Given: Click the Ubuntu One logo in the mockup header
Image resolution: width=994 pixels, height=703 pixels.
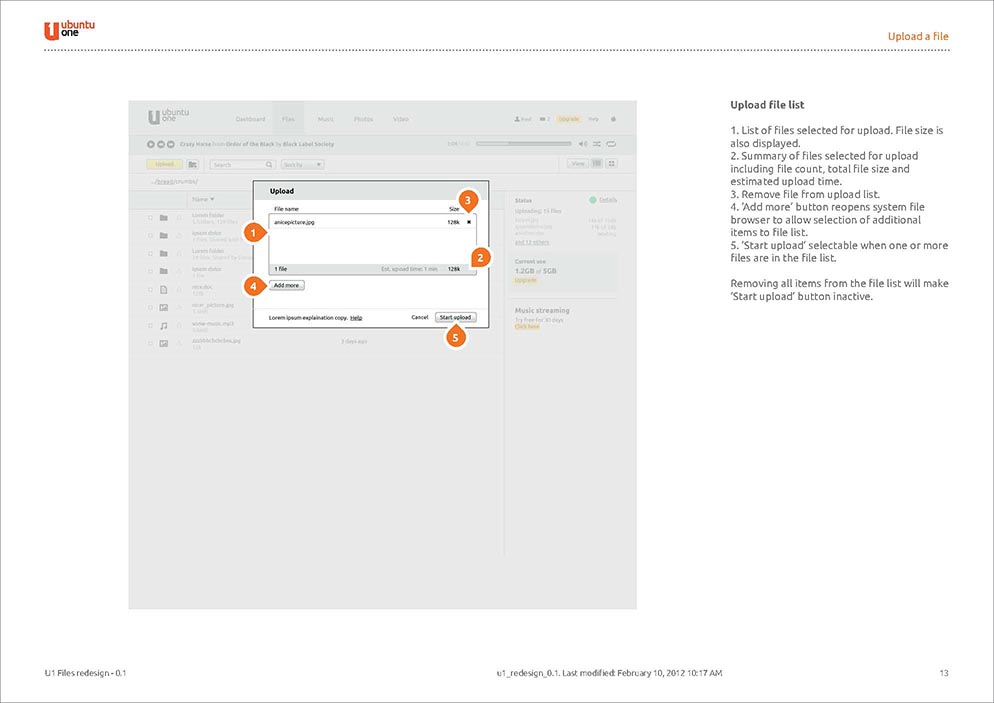Looking at the screenshot, I should pos(168,116).
